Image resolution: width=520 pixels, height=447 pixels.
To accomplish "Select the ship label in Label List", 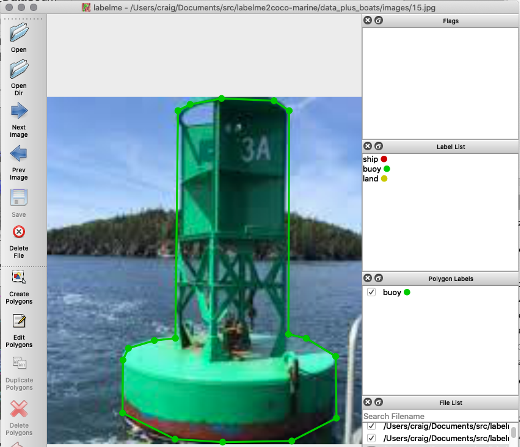I will [370, 159].
